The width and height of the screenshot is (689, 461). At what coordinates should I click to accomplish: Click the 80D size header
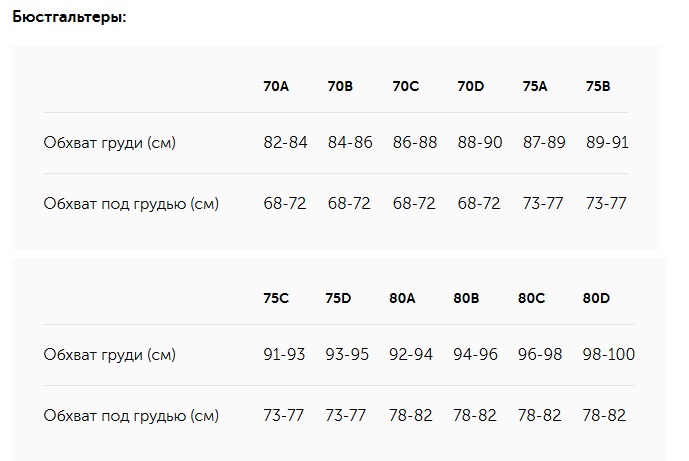(596, 298)
